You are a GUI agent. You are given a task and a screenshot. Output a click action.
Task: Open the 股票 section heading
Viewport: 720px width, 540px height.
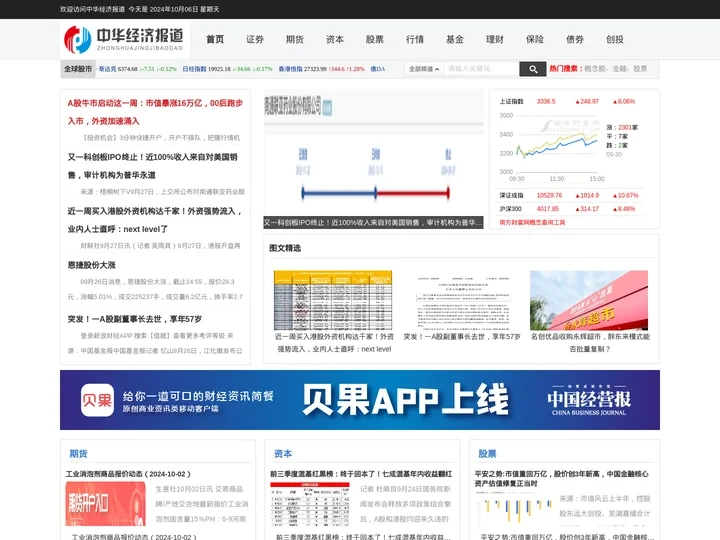point(487,454)
